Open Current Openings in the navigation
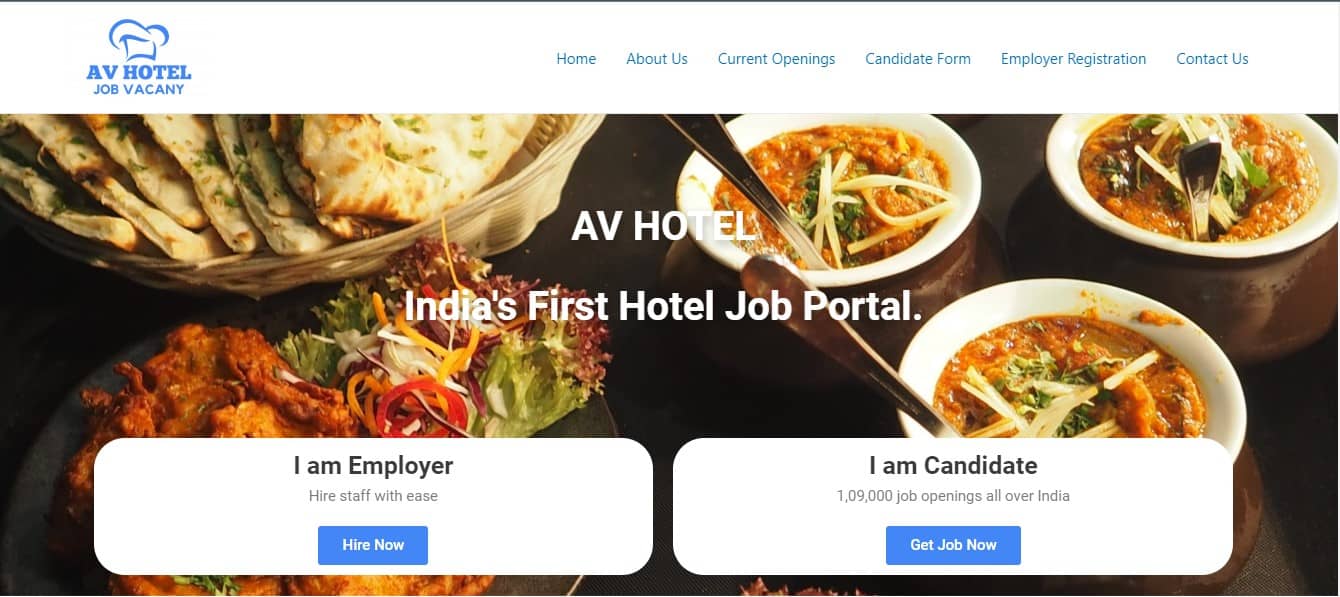The height and width of the screenshot is (597, 1340). (776, 59)
